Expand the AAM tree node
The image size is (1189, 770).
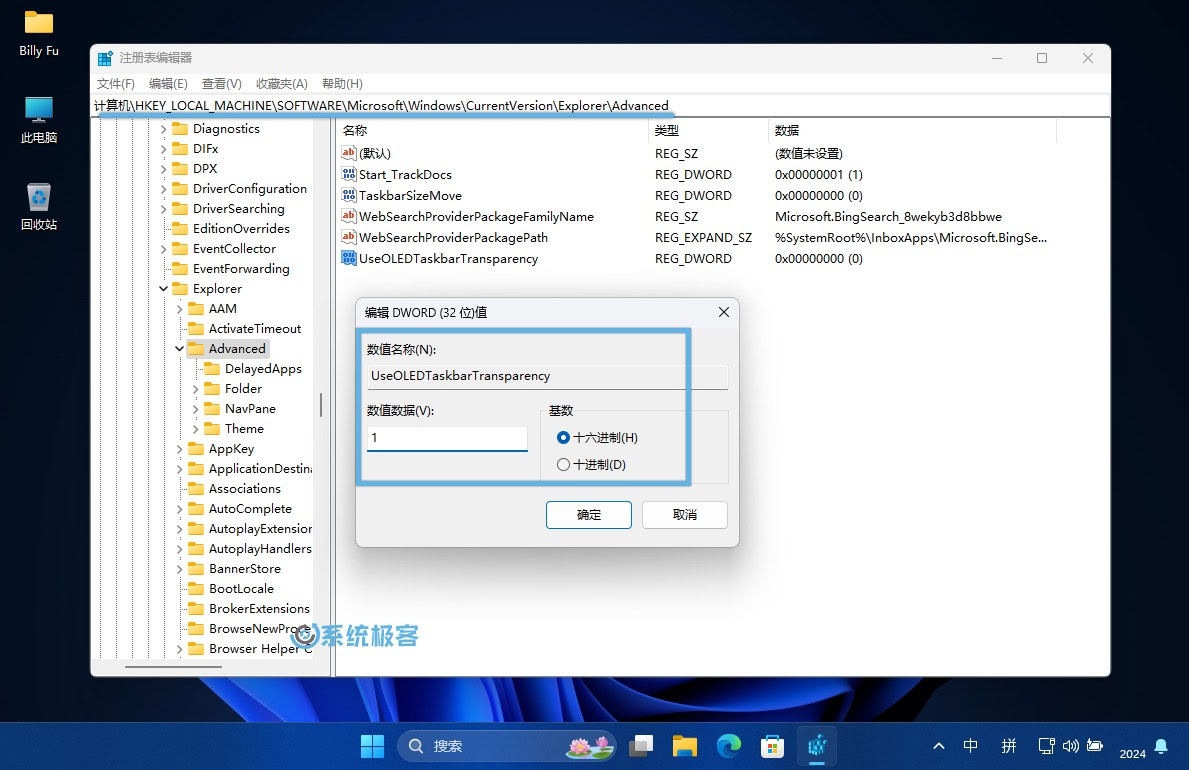pyautogui.click(x=180, y=309)
